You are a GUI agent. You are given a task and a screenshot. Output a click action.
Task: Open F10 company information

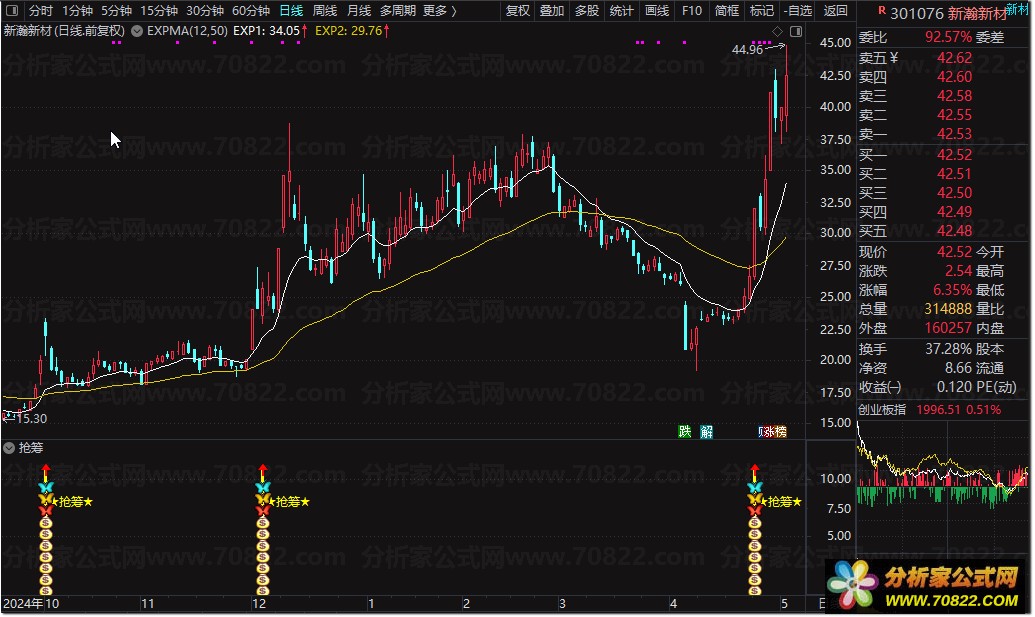[692, 11]
